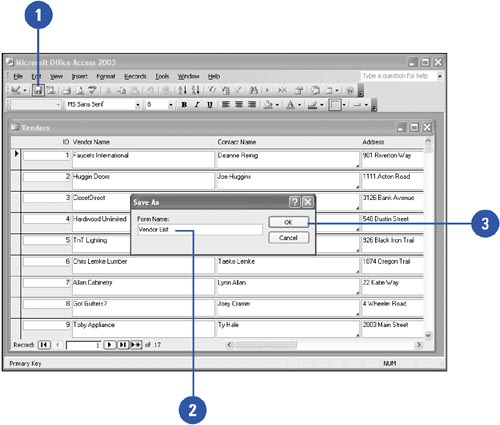Open the View menu
This screenshot has width=500, height=425.
[x=56, y=76]
